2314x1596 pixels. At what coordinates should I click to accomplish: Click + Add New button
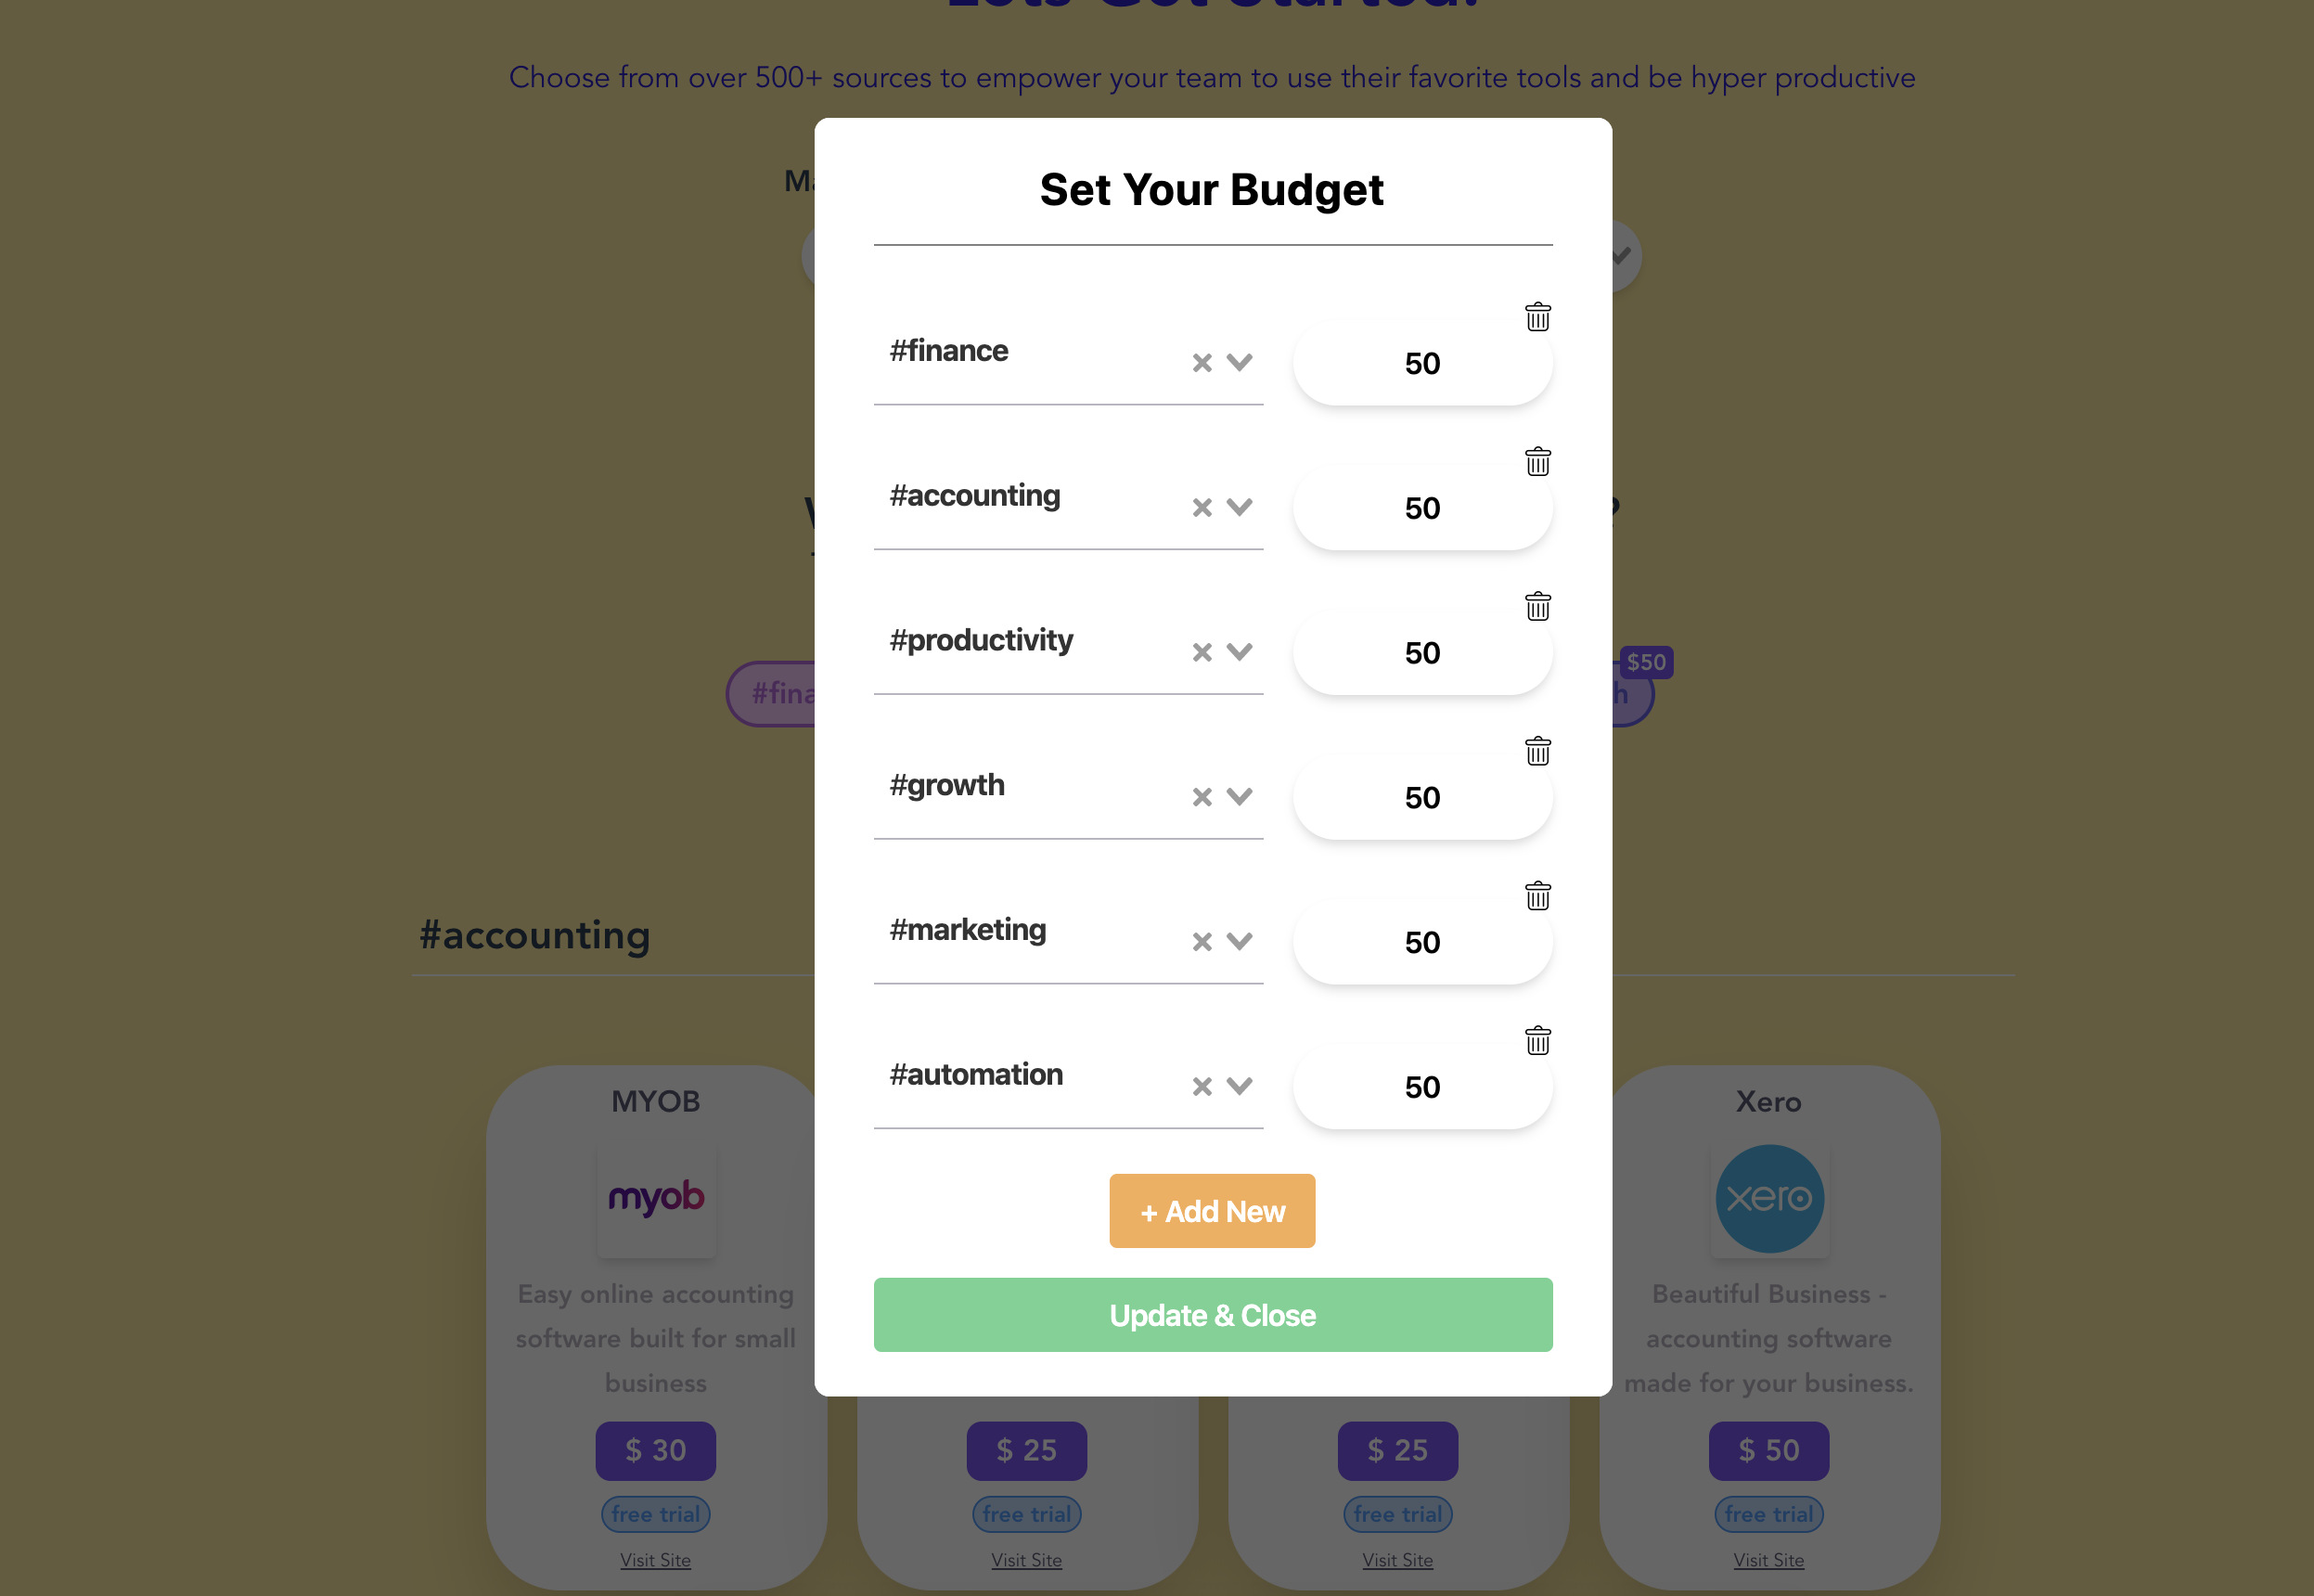(1212, 1211)
